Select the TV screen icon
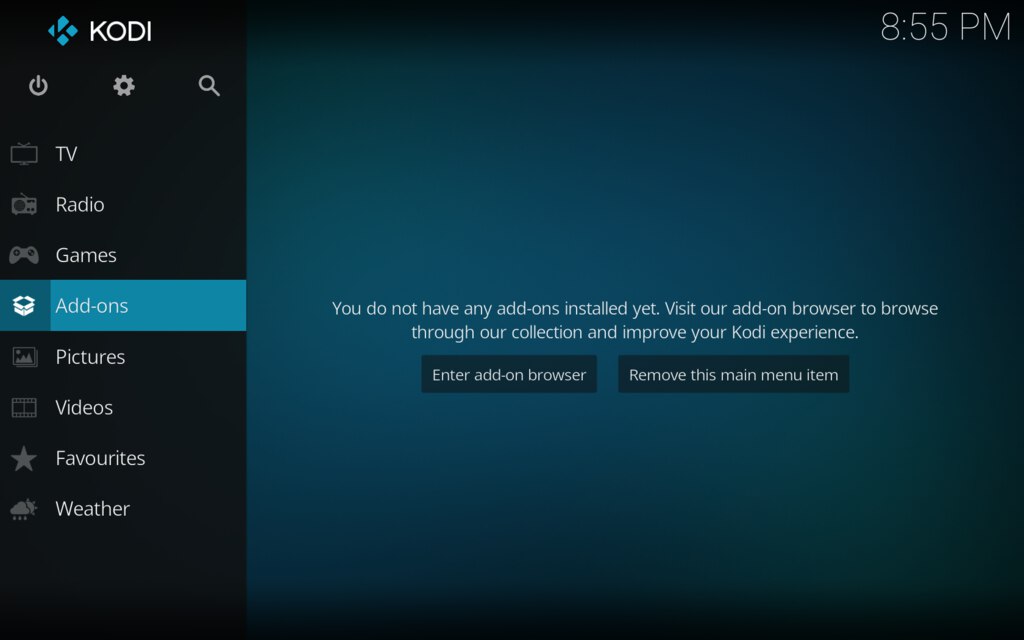Viewport: 1024px width, 640px height. click(x=24, y=154)
